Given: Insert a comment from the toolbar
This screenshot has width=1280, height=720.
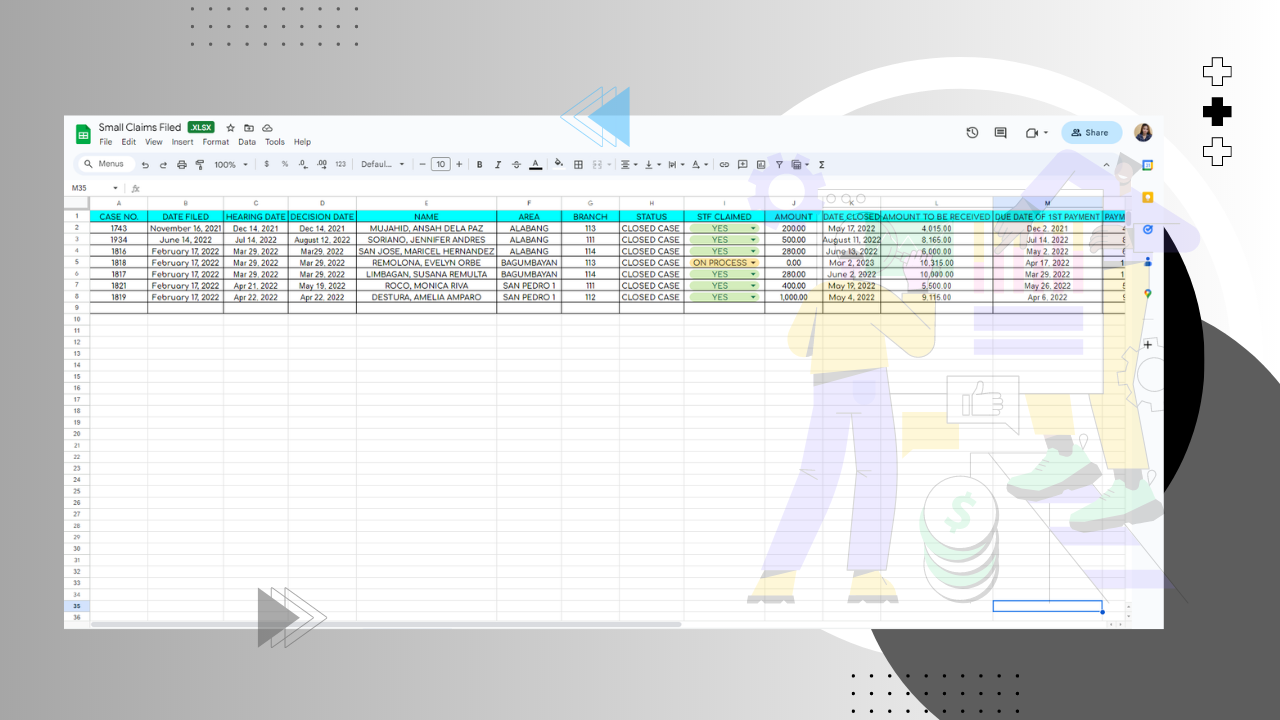Looking at the screenshot, I should coord(743,164).
